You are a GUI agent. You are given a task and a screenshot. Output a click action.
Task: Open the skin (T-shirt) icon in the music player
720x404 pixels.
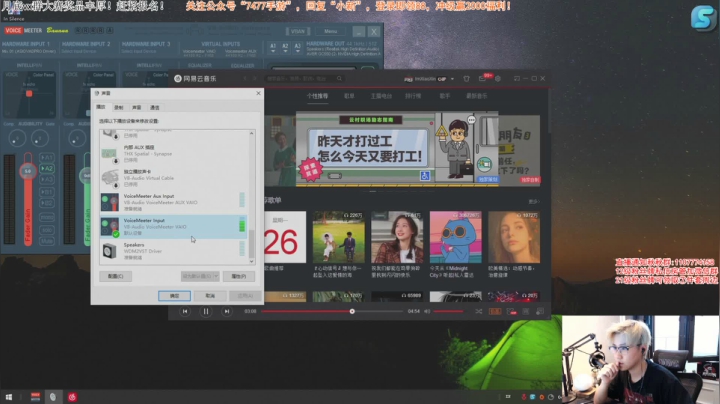[x=467, y=79]
